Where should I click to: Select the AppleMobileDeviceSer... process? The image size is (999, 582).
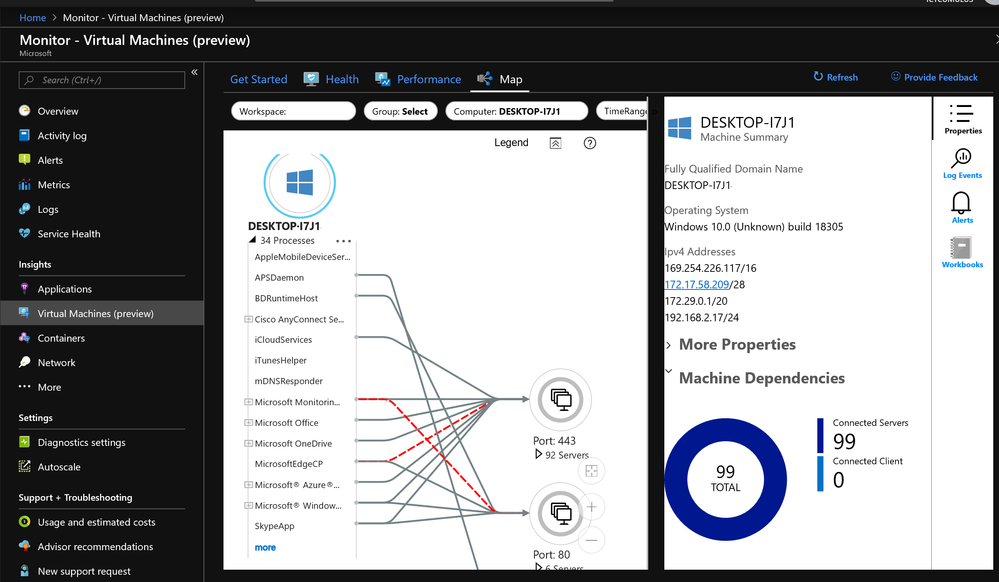302,257
